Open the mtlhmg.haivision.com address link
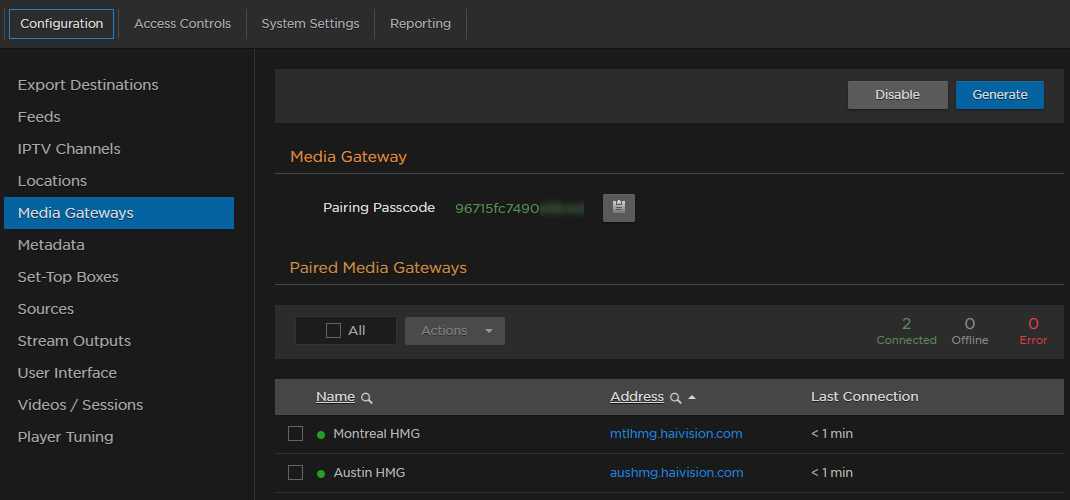 [x=676, y=434]
